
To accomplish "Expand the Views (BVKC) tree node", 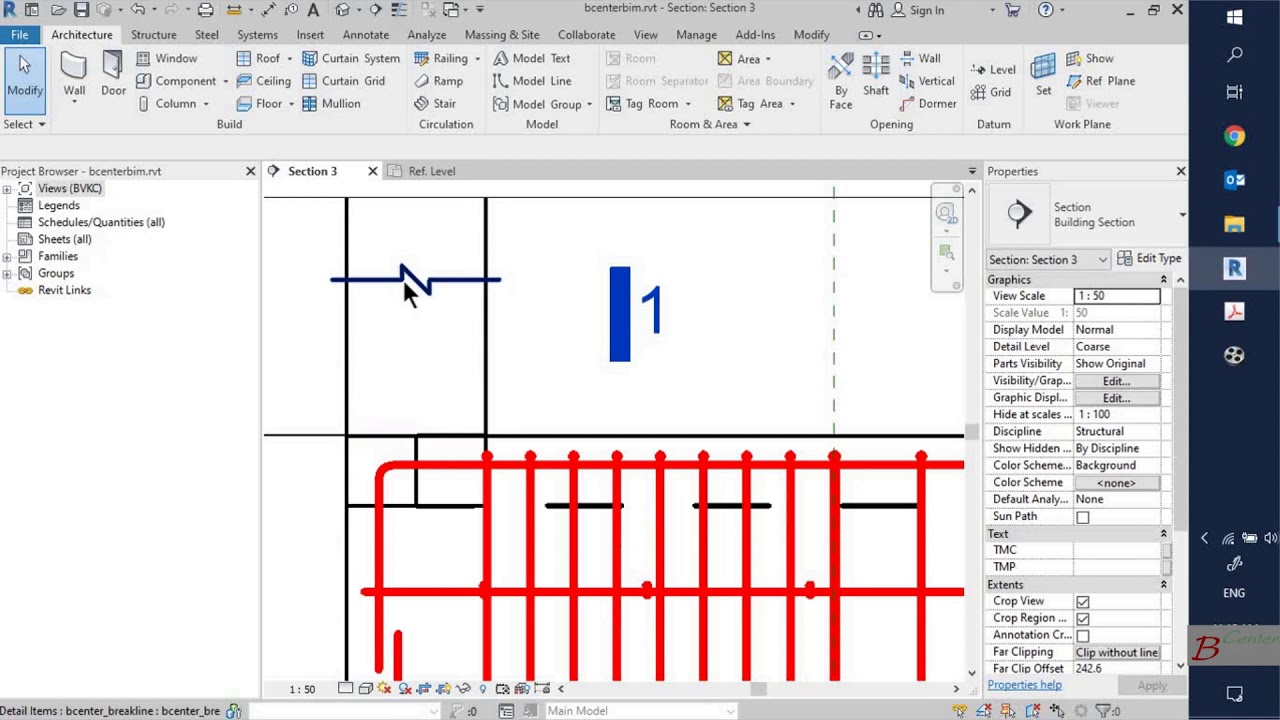I will (x=7, y=189).
